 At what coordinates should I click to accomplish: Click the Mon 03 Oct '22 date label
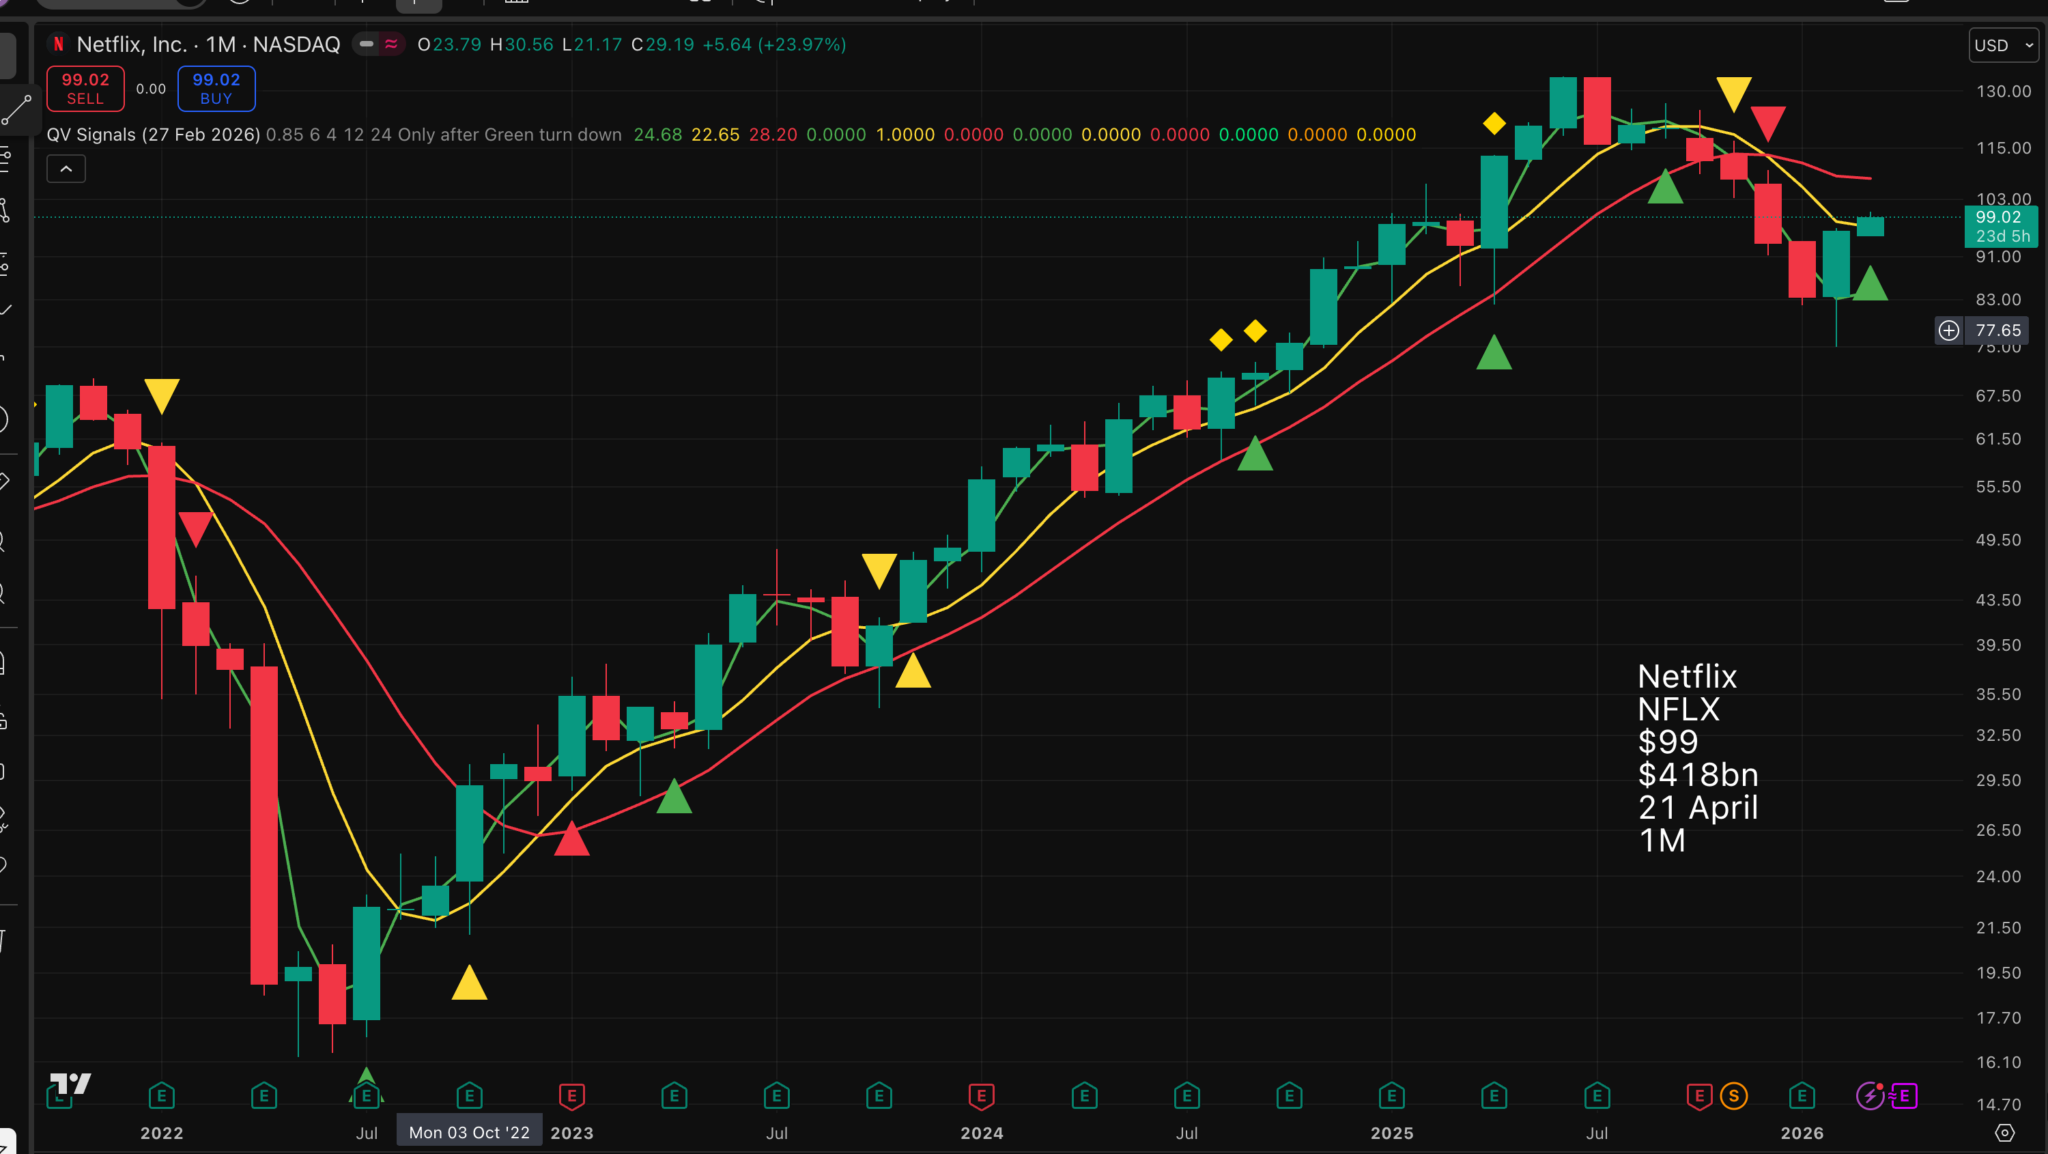click(x=469, y=1132)
